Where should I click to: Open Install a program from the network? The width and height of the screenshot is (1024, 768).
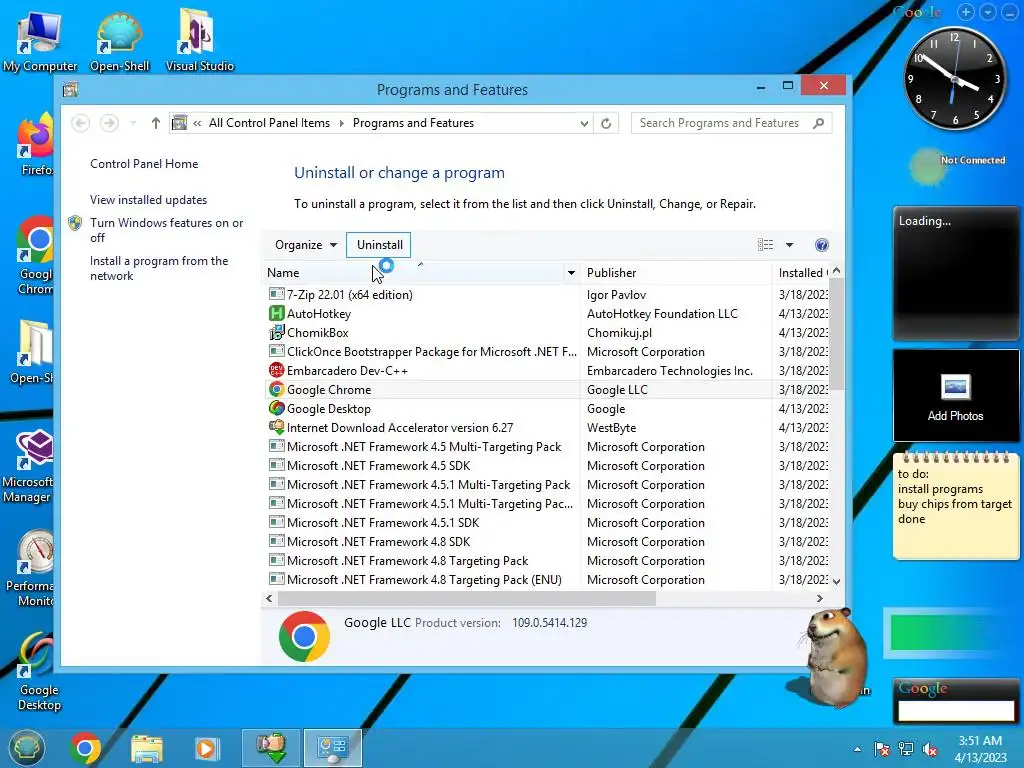[159, 268]
